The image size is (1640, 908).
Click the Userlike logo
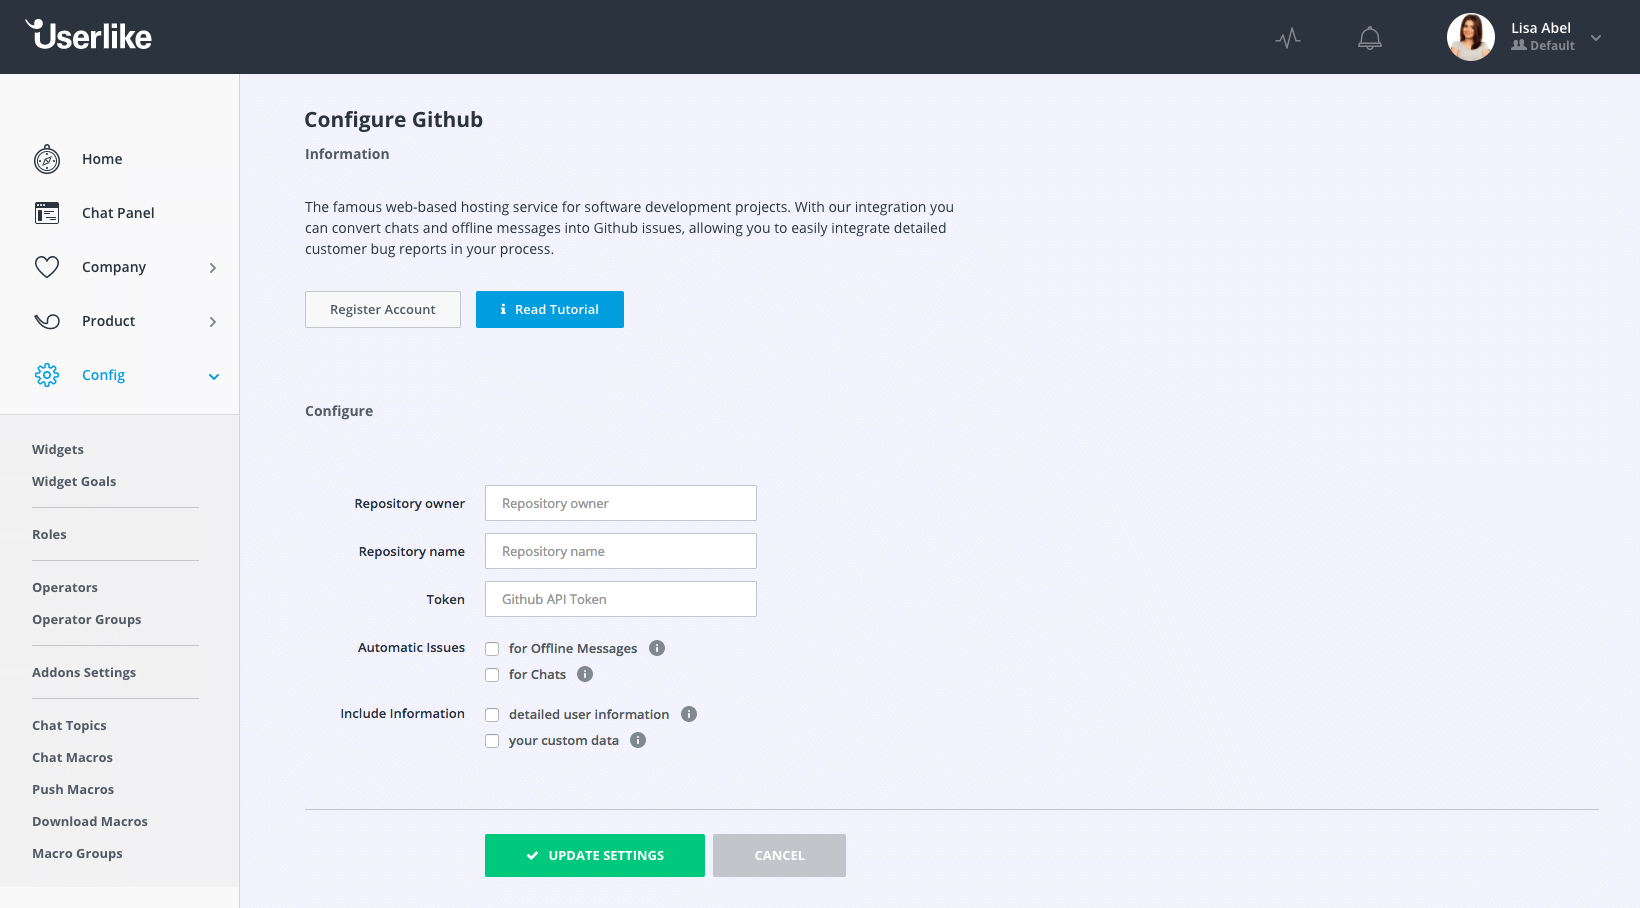pos(89,36)
